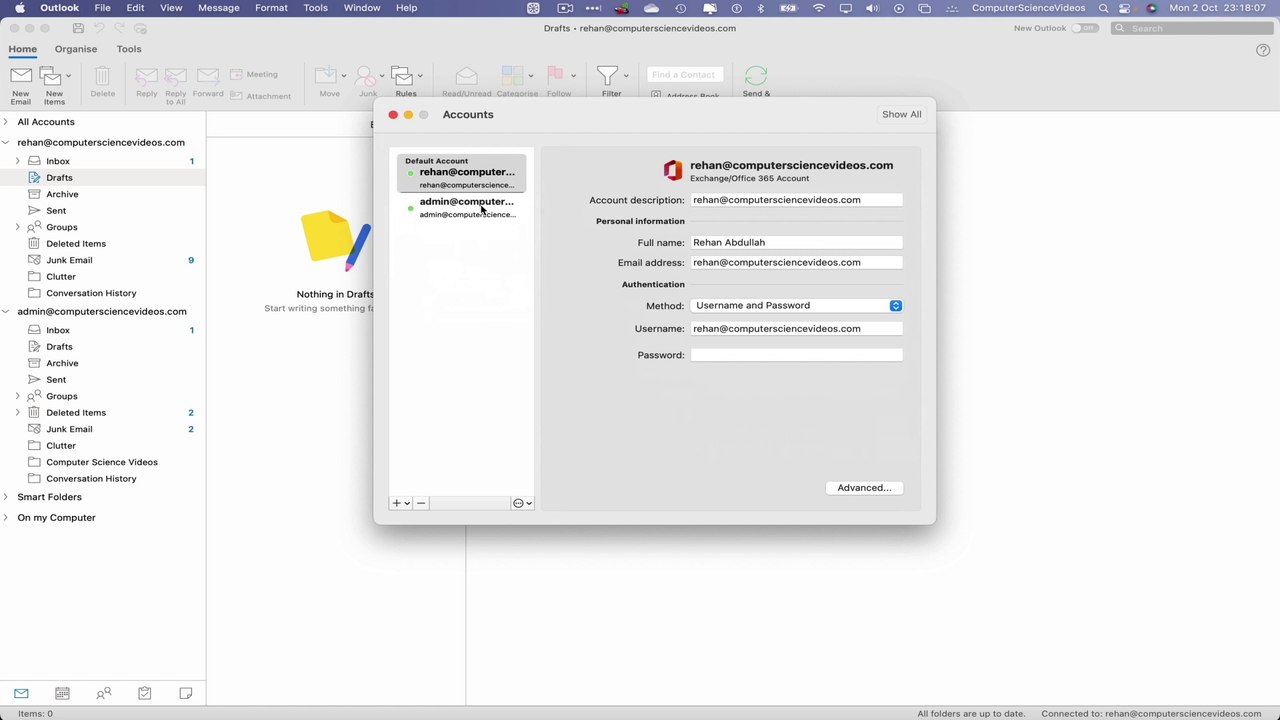Collapse the admin@computersciencevideos.com account tree
Screen dimensions: 1280x720
(x=6, y=311)
